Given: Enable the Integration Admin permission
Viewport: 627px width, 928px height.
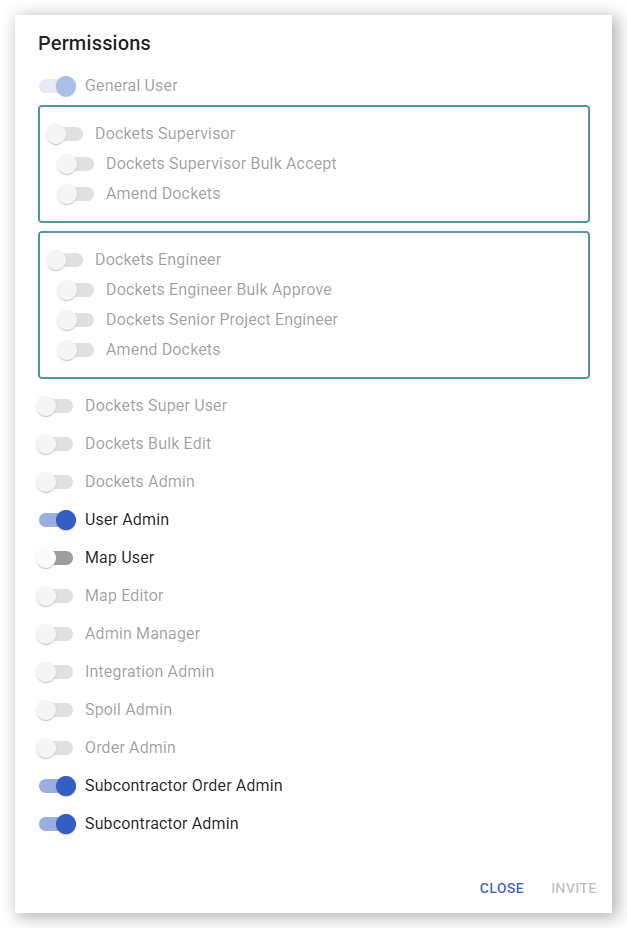Looking at the screenshot, I should (x=56, y=672).
